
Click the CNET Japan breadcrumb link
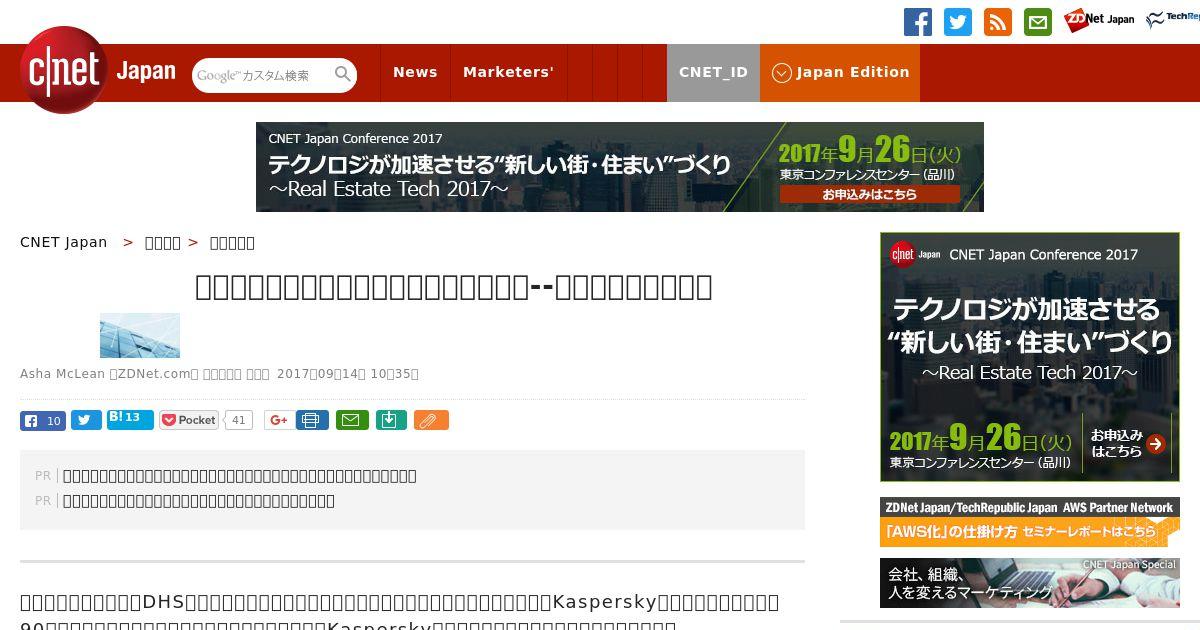coord(64,242)
